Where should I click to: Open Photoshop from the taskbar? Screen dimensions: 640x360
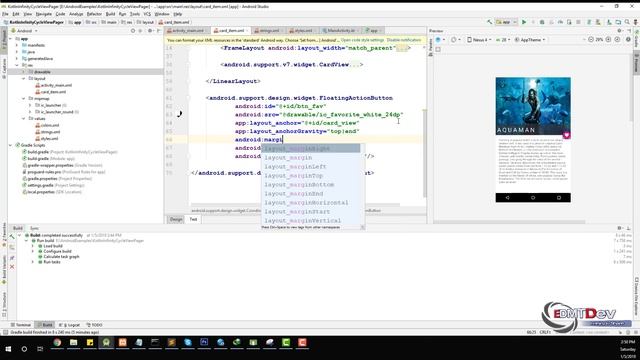[204, 342]
